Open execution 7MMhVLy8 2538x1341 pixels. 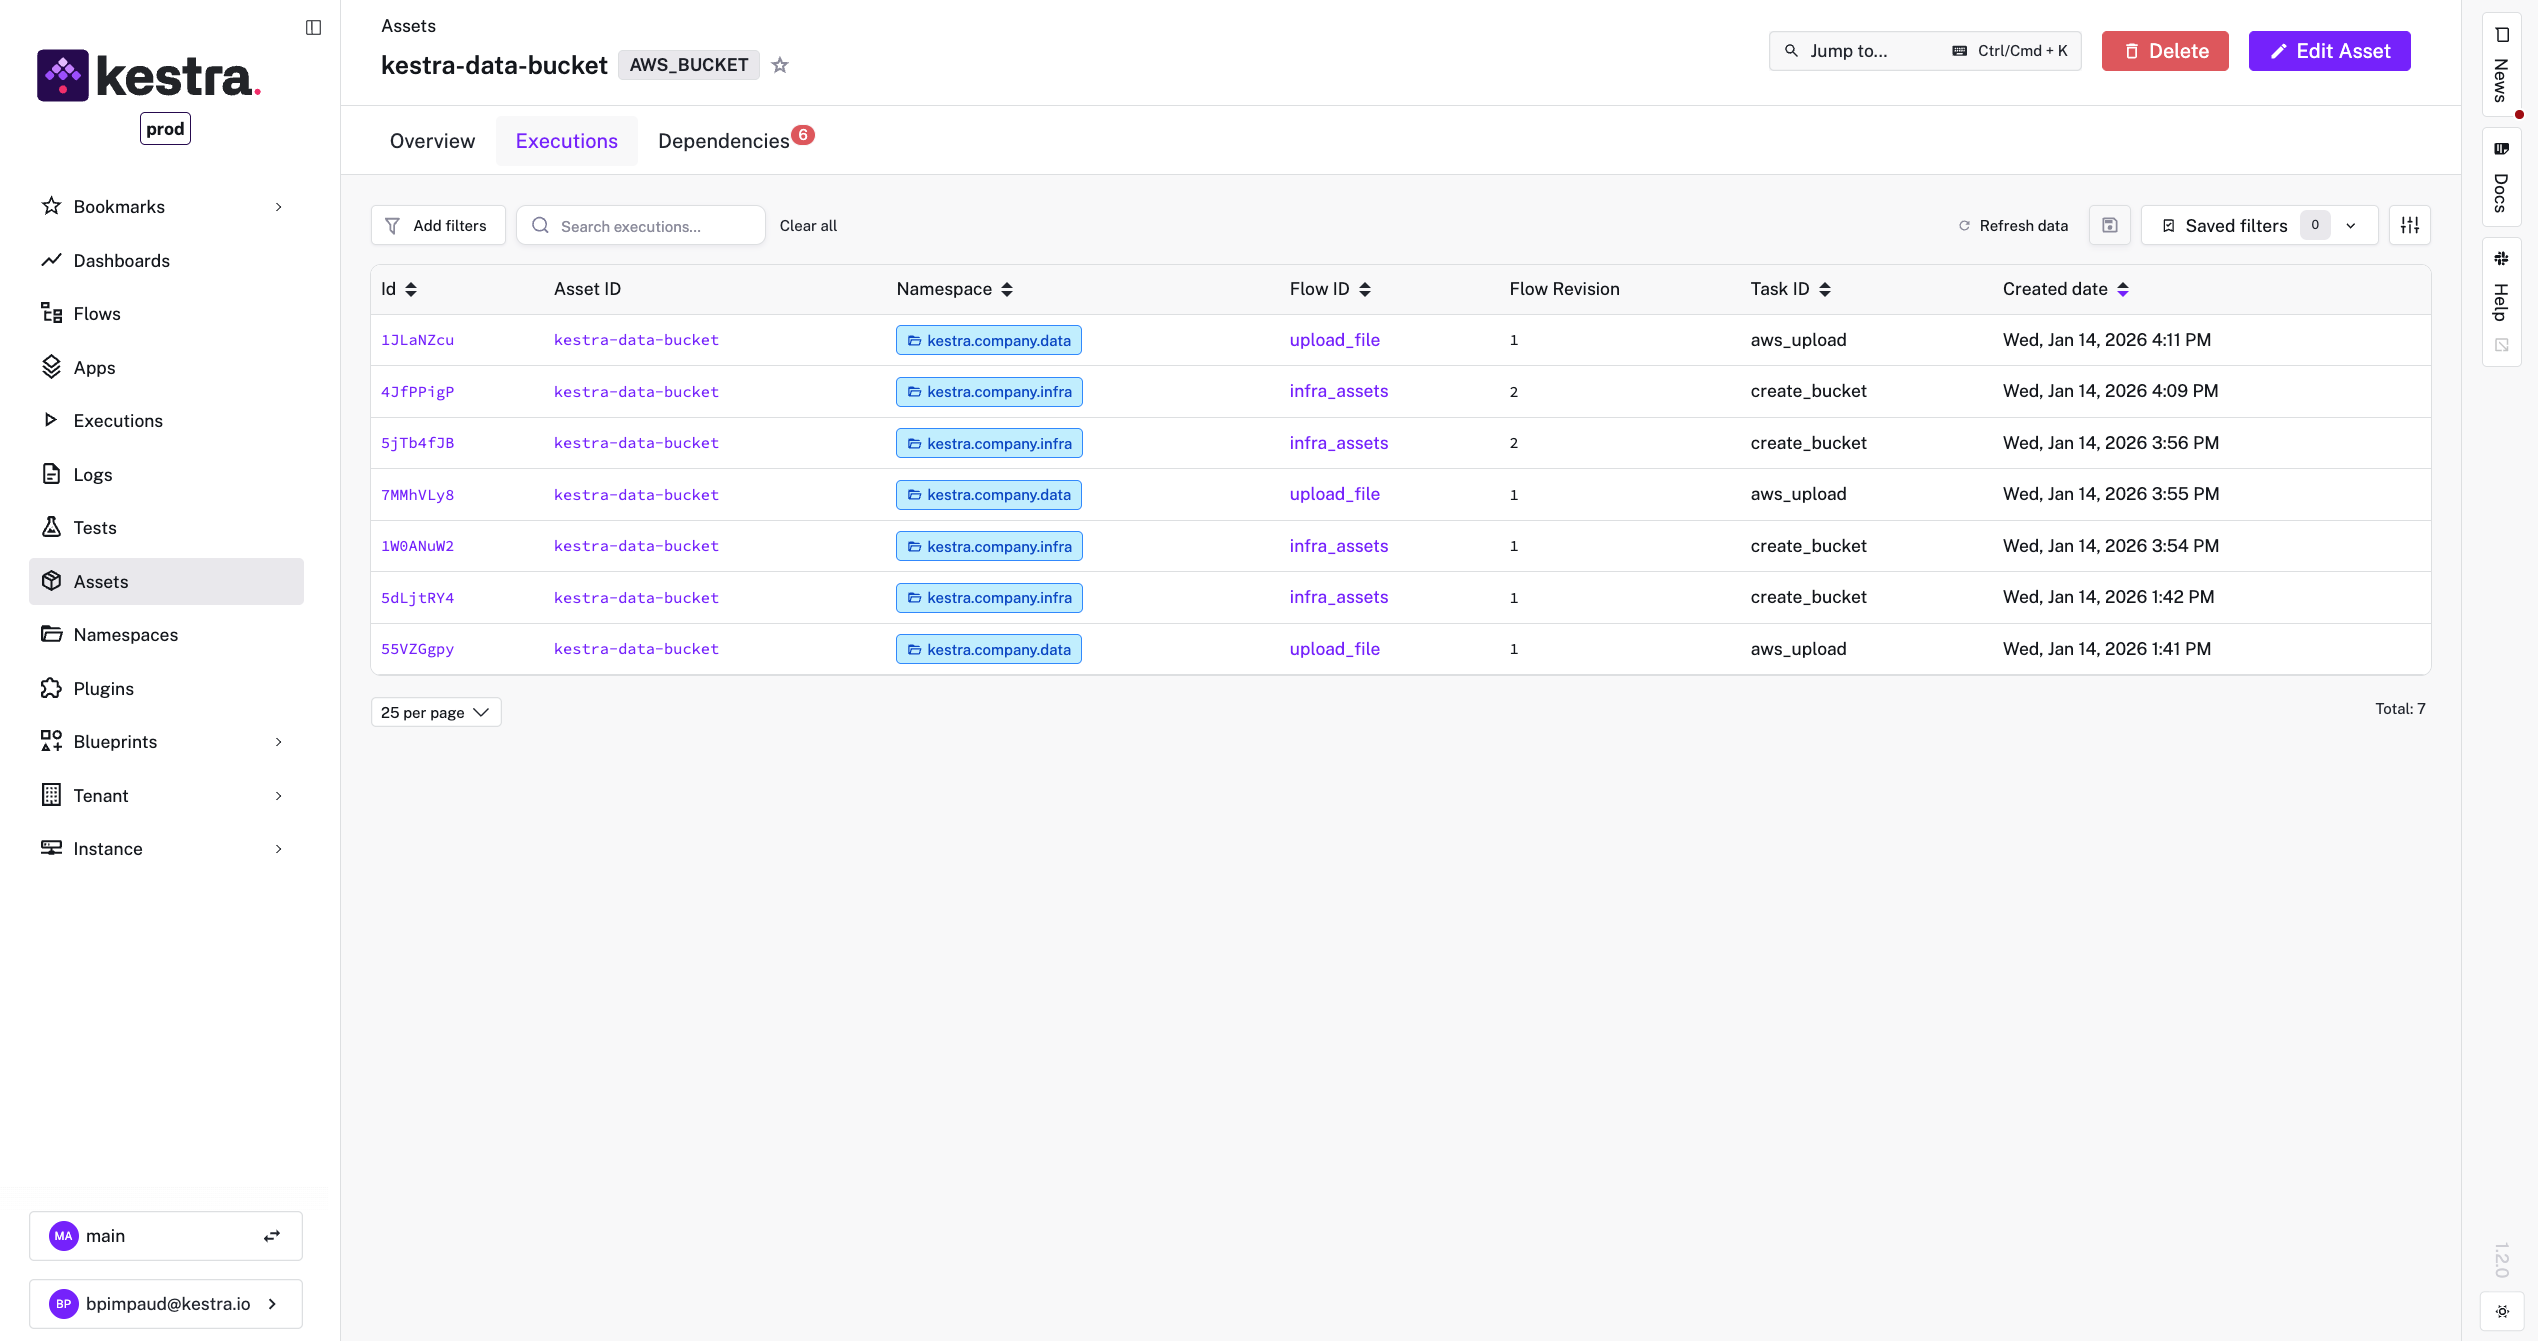(x=417, y=495)
